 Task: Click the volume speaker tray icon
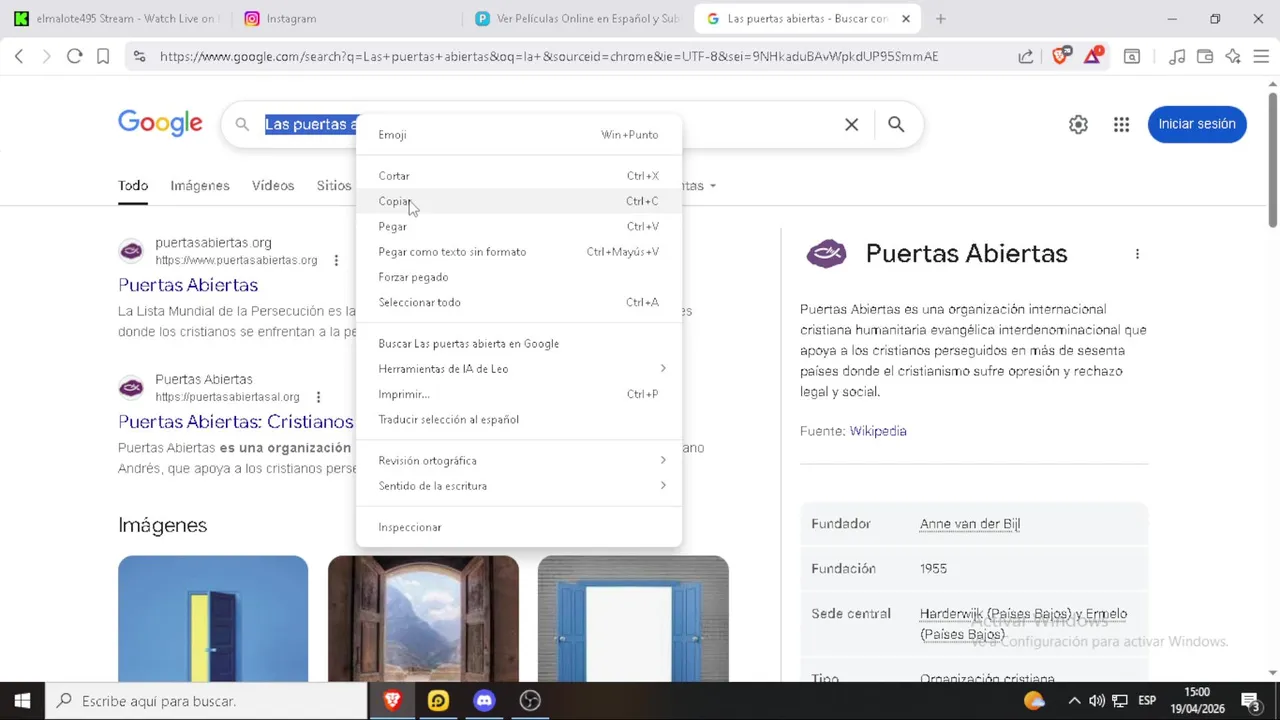[1097, 701]
